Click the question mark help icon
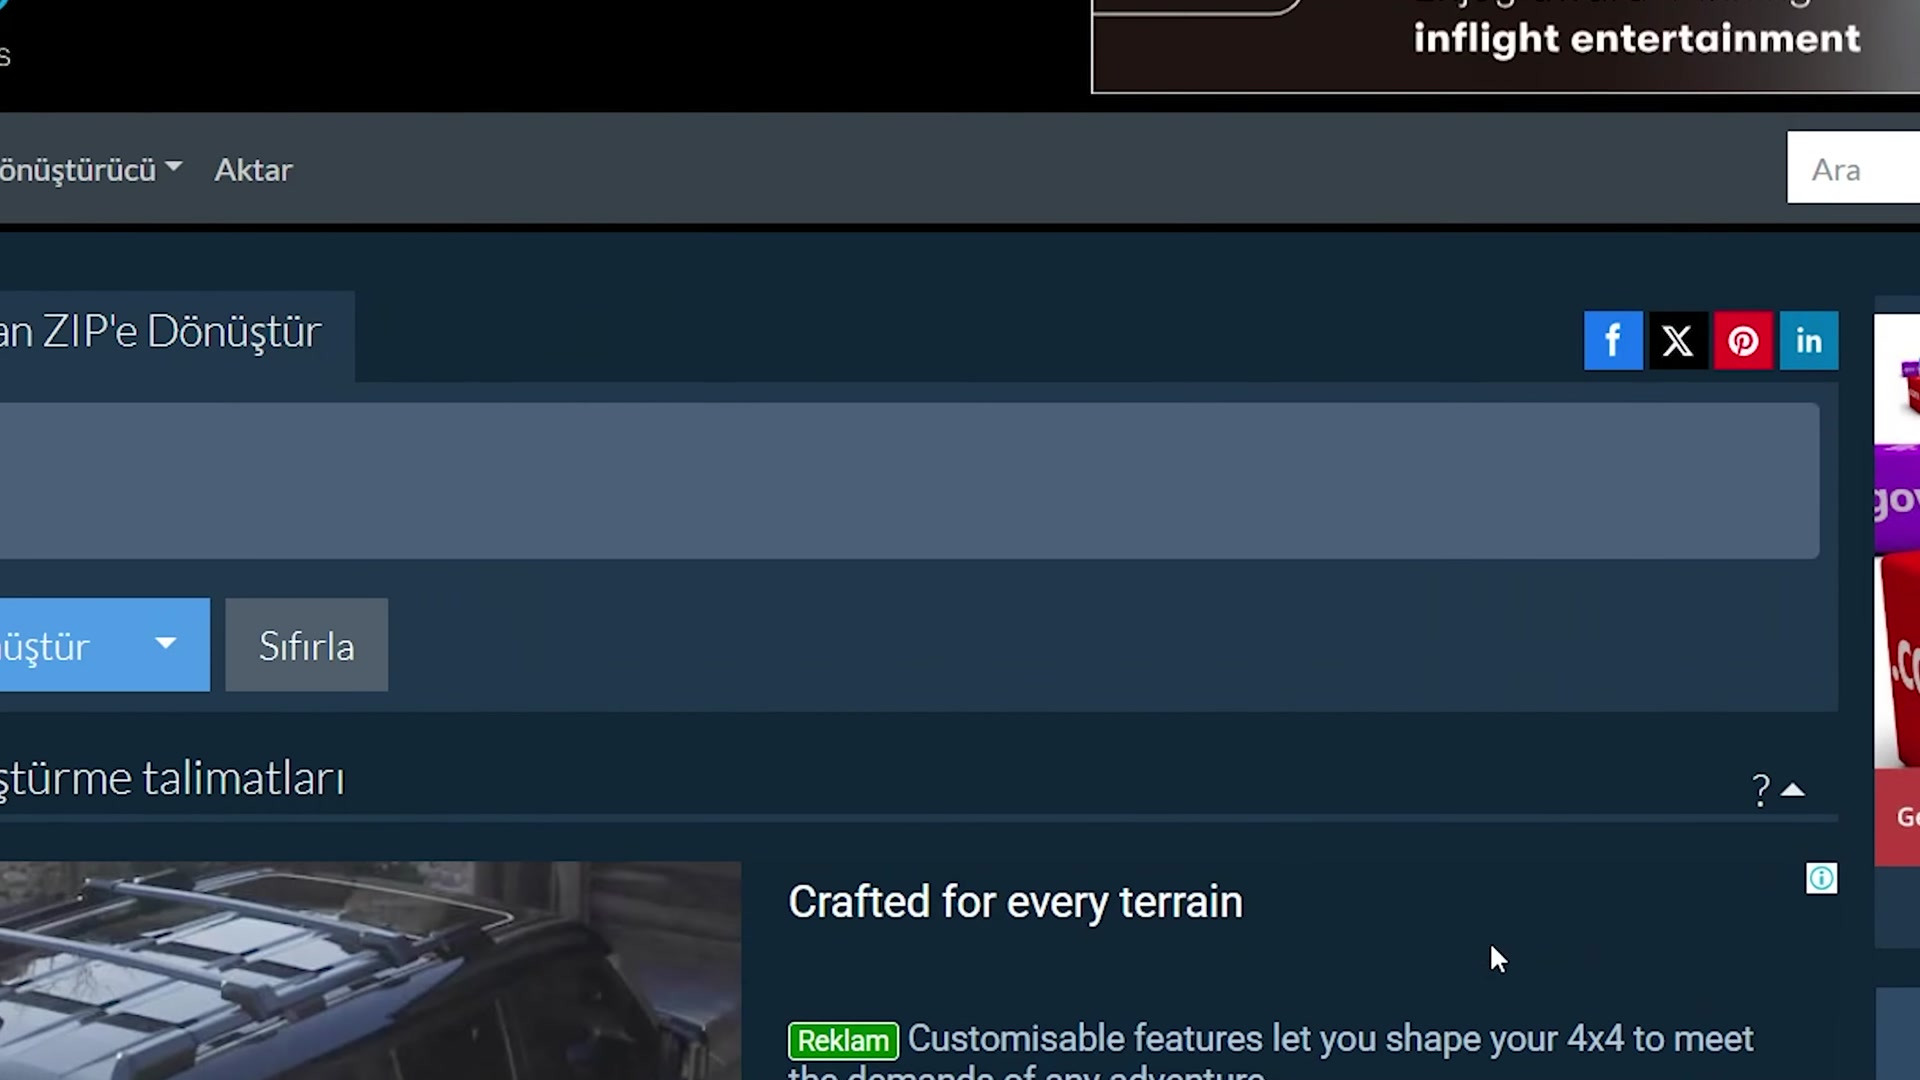The width and height of the screenshot is (1920, 1080). point(1760,790)
